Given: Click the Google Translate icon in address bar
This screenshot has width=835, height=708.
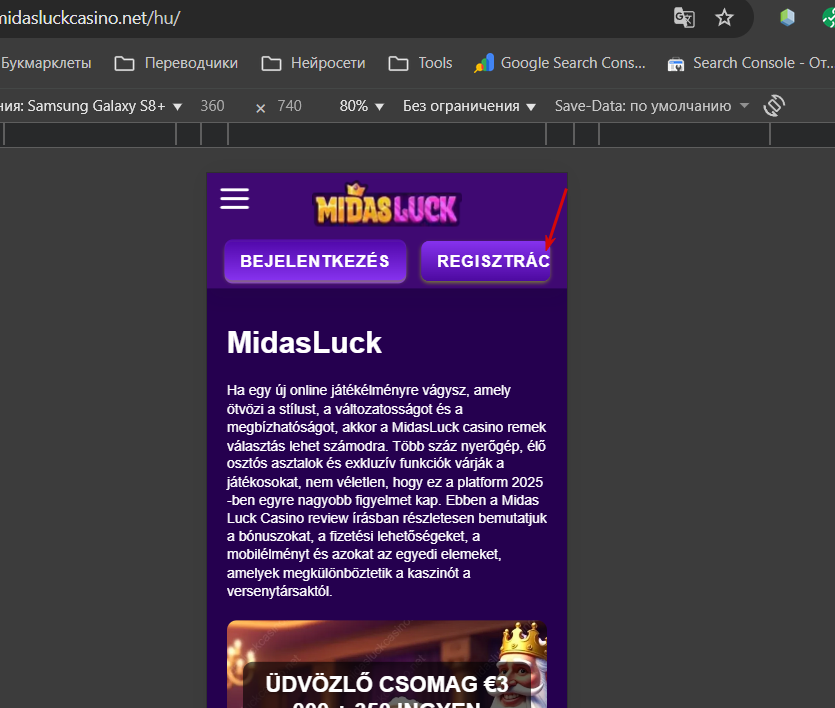Looking at the screenshot, I should pyautogui.click(x=684, y=18).
